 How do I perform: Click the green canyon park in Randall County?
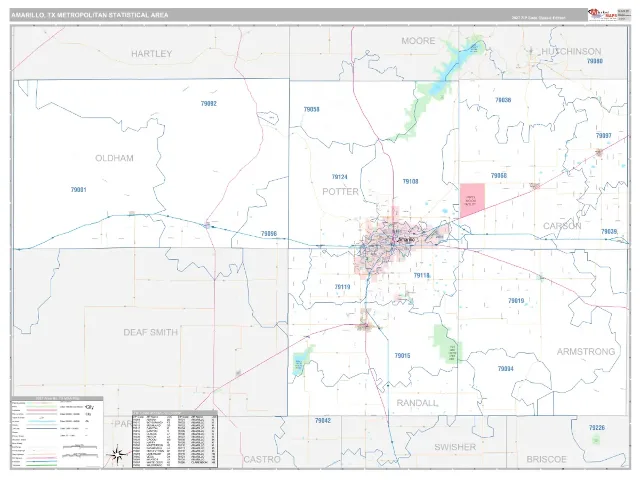tap(446, 343)
